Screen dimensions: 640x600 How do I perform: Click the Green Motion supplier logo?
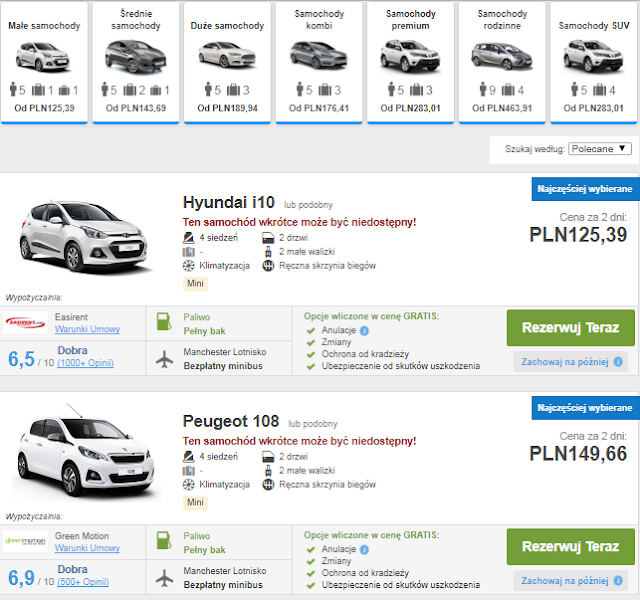click(26, 541)
